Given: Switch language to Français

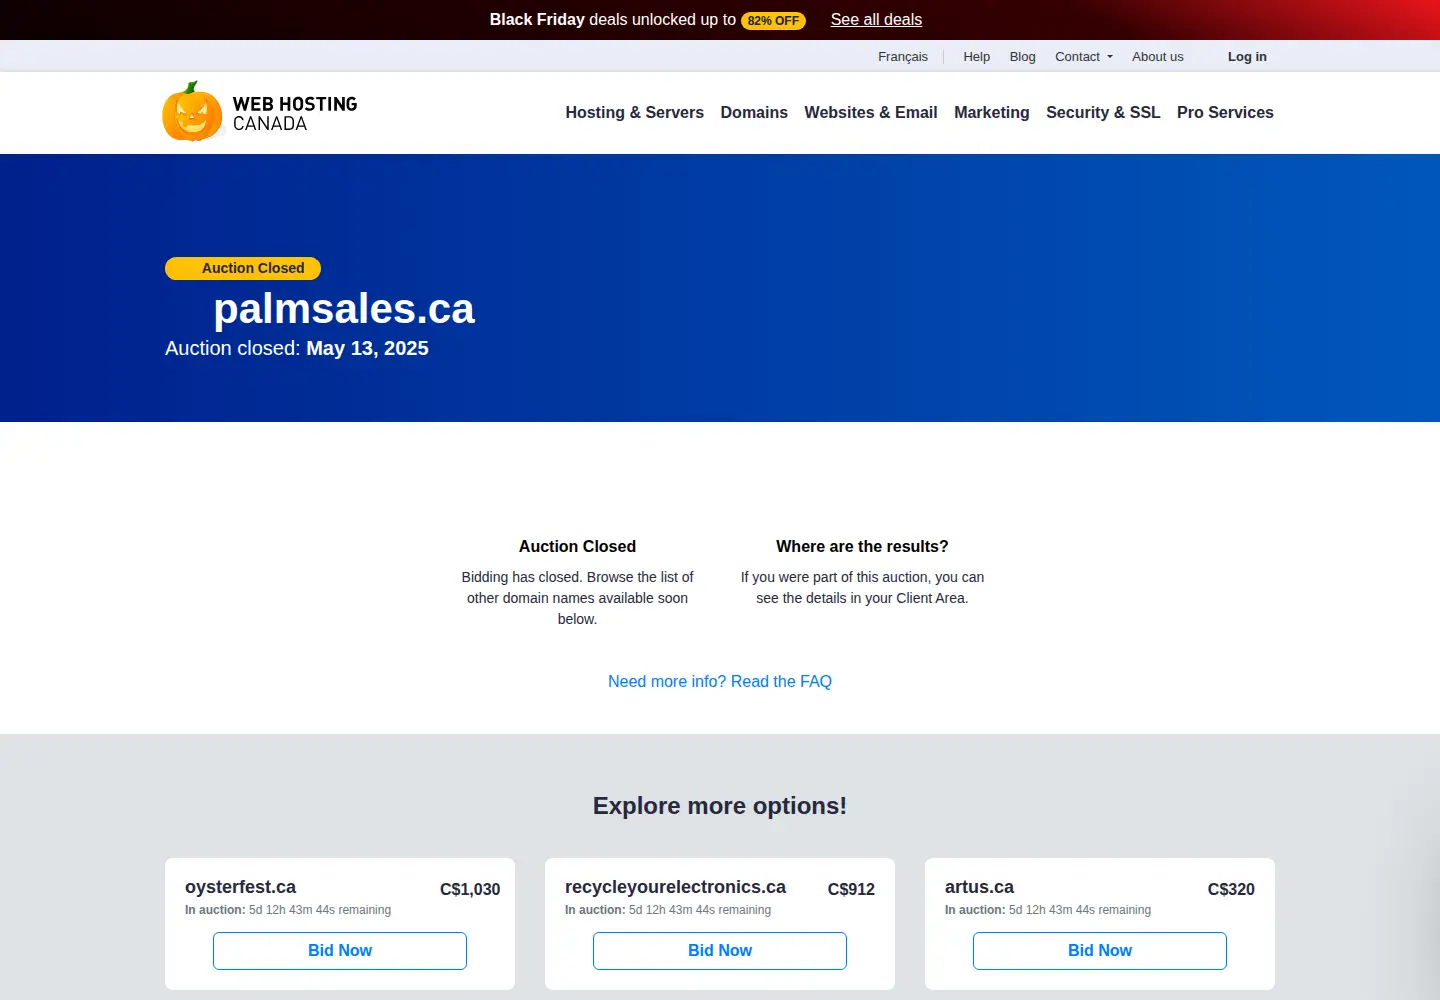Looking at the screenshot, I should [x=903, y=57].
